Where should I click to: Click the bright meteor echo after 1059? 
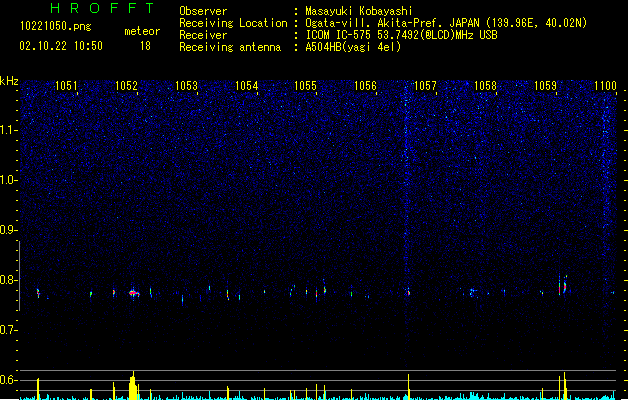[564, 287]
